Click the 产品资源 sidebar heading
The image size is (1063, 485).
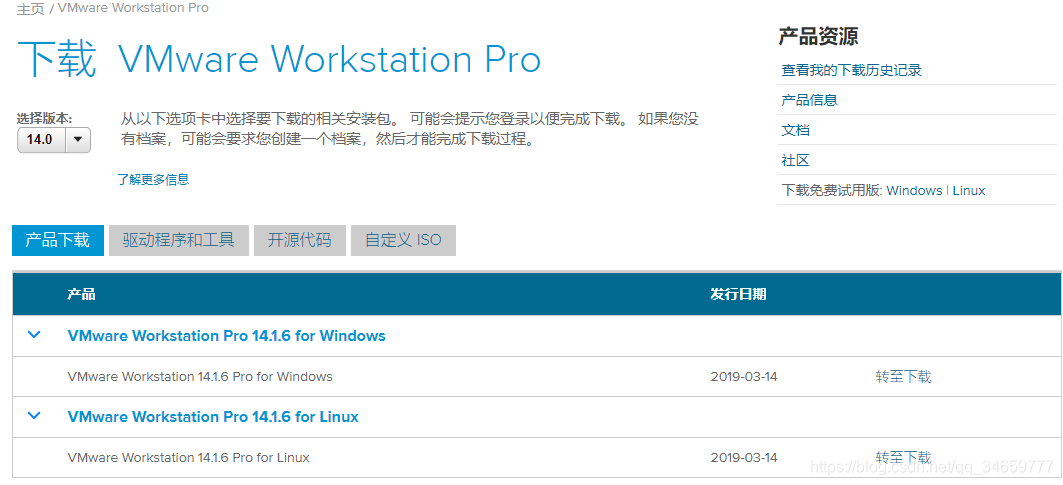coord(818,37)
